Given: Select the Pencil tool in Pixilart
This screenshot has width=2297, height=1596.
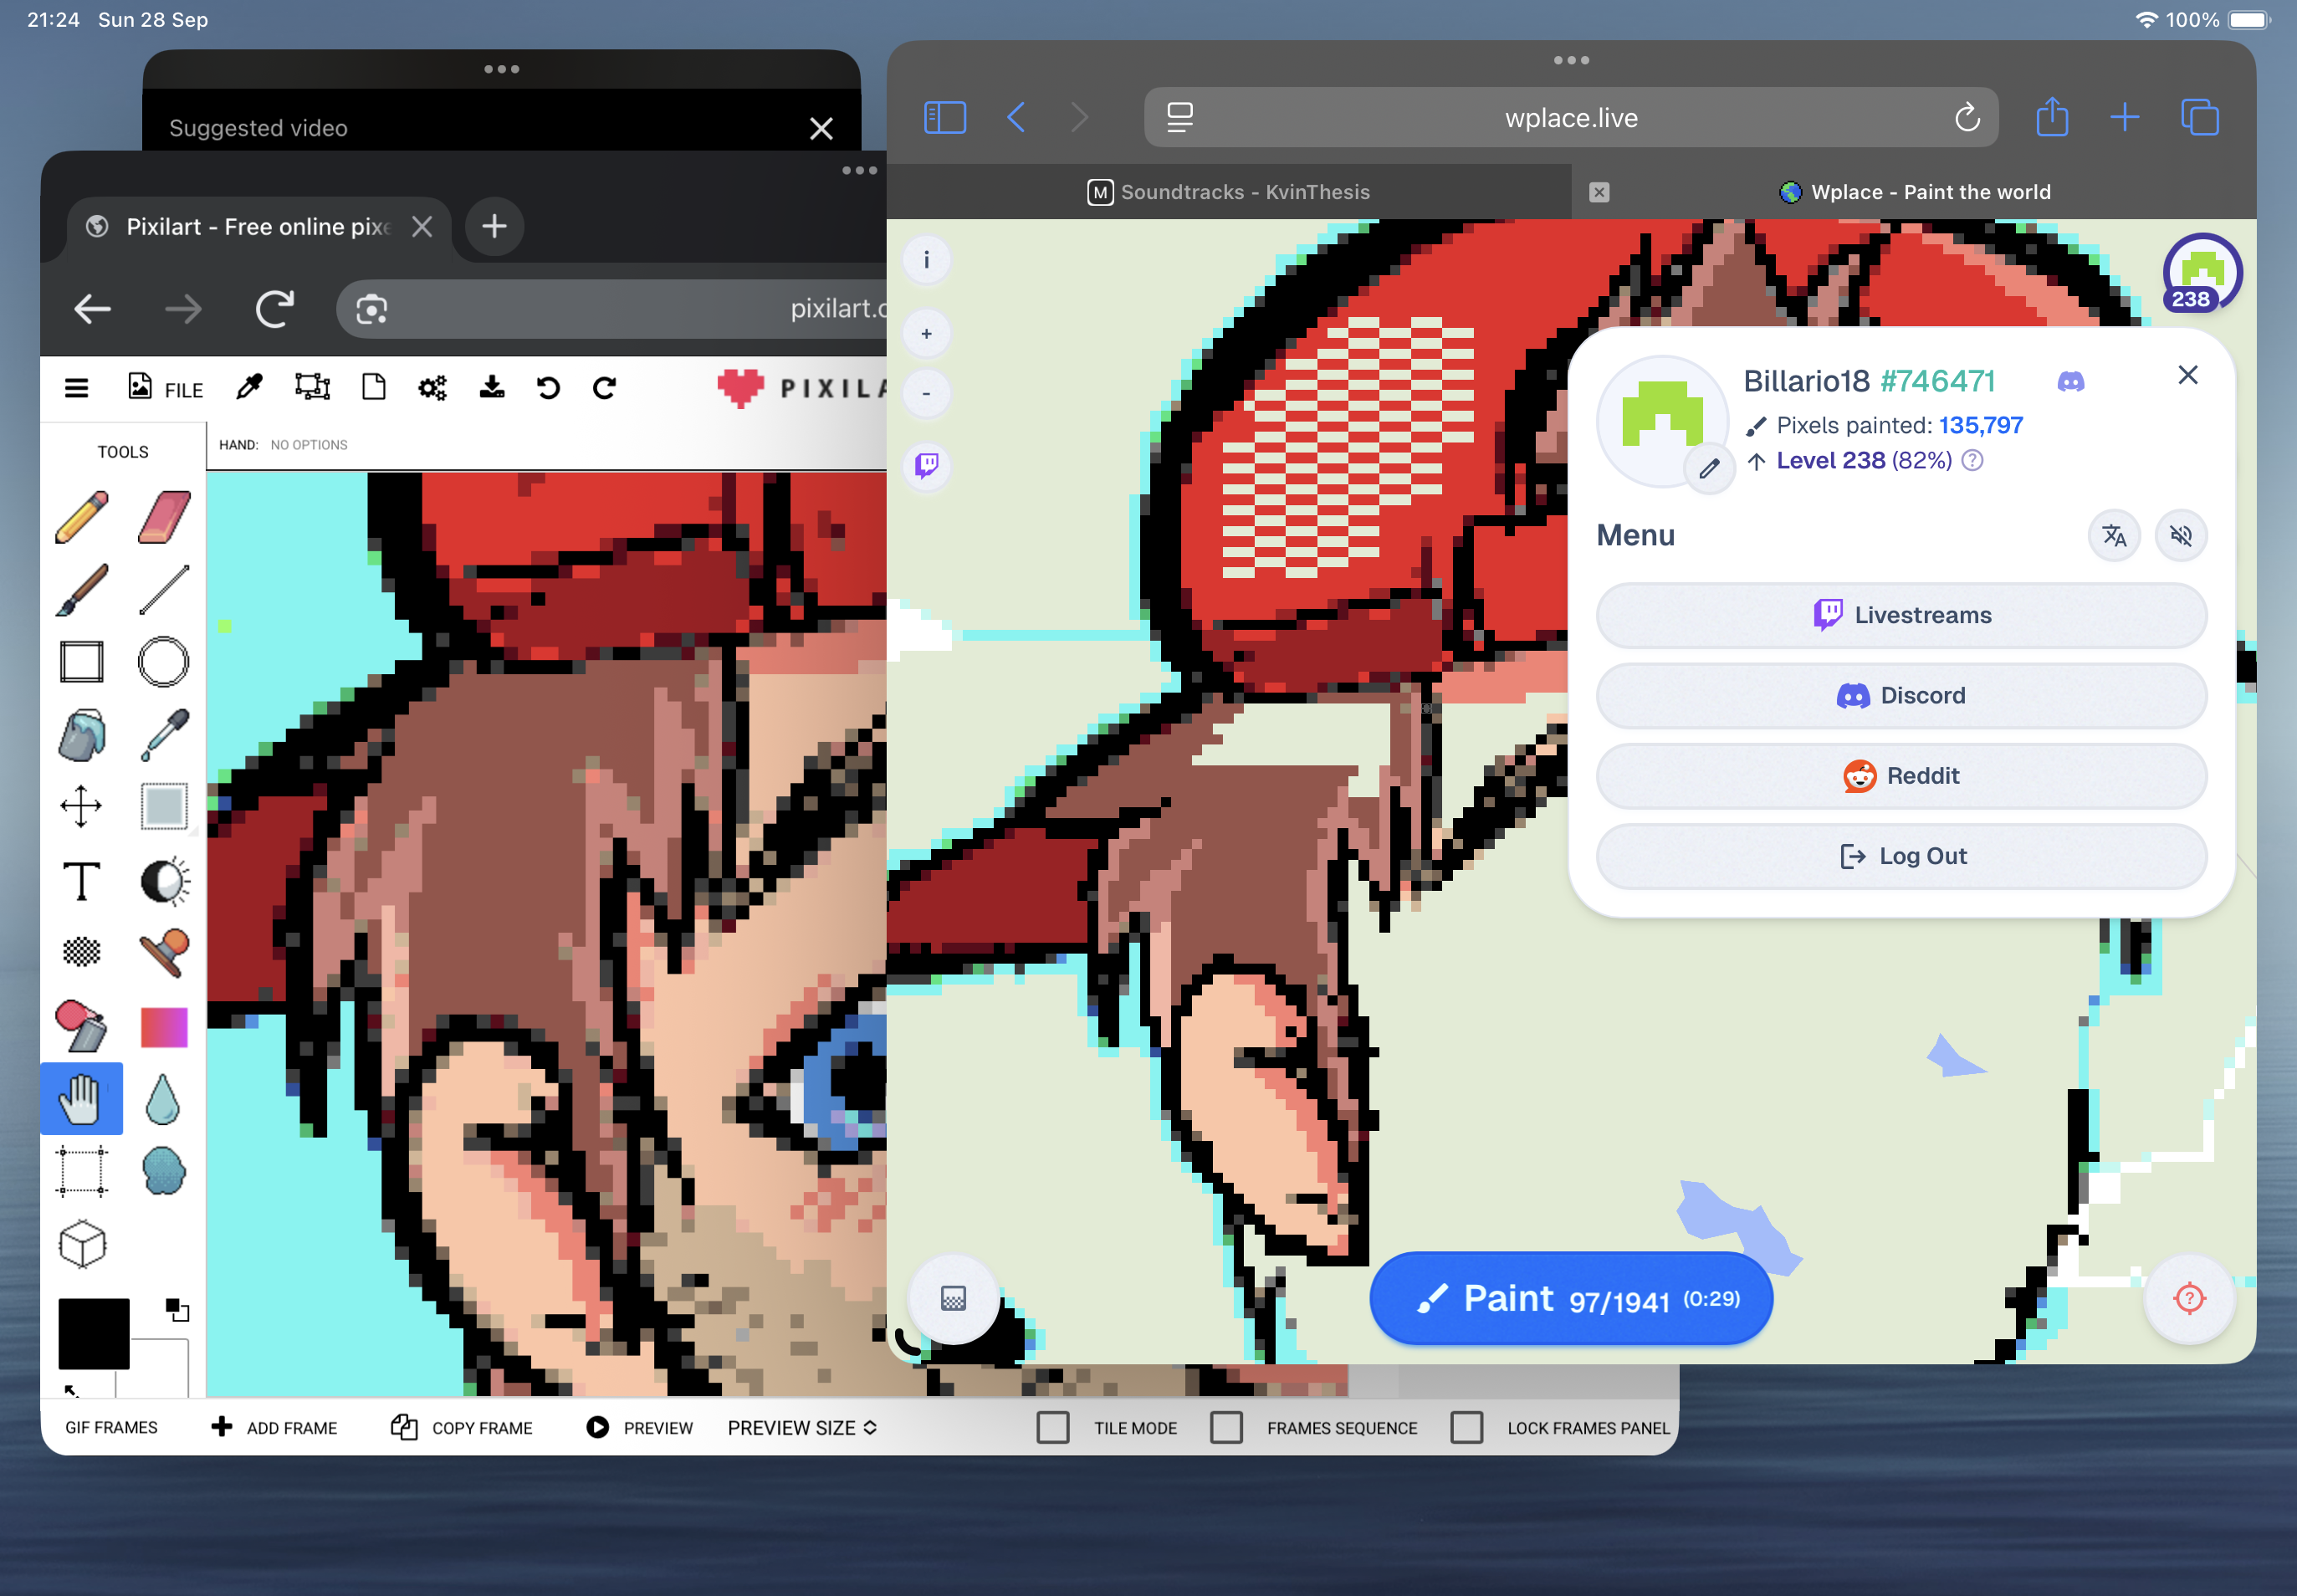Looking at the screenshot, I should (x=82, y=517).
